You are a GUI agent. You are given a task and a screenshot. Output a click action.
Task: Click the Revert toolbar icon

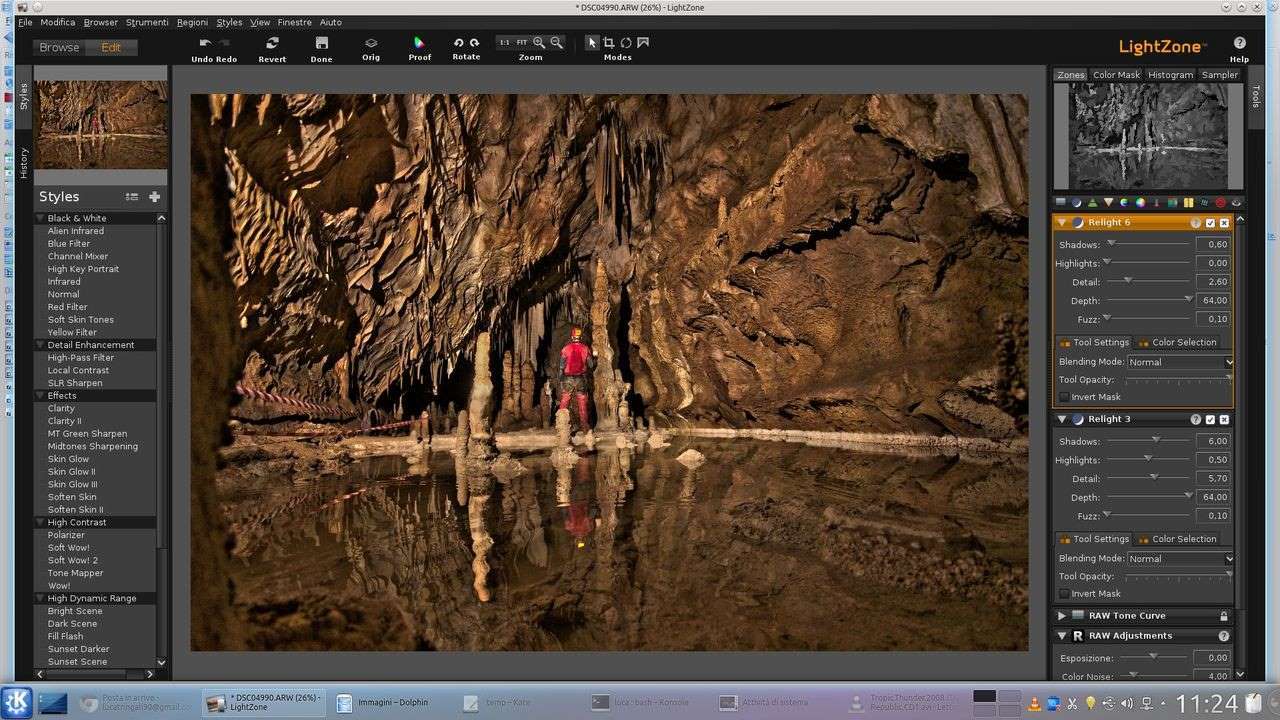(x=272, y=44)
